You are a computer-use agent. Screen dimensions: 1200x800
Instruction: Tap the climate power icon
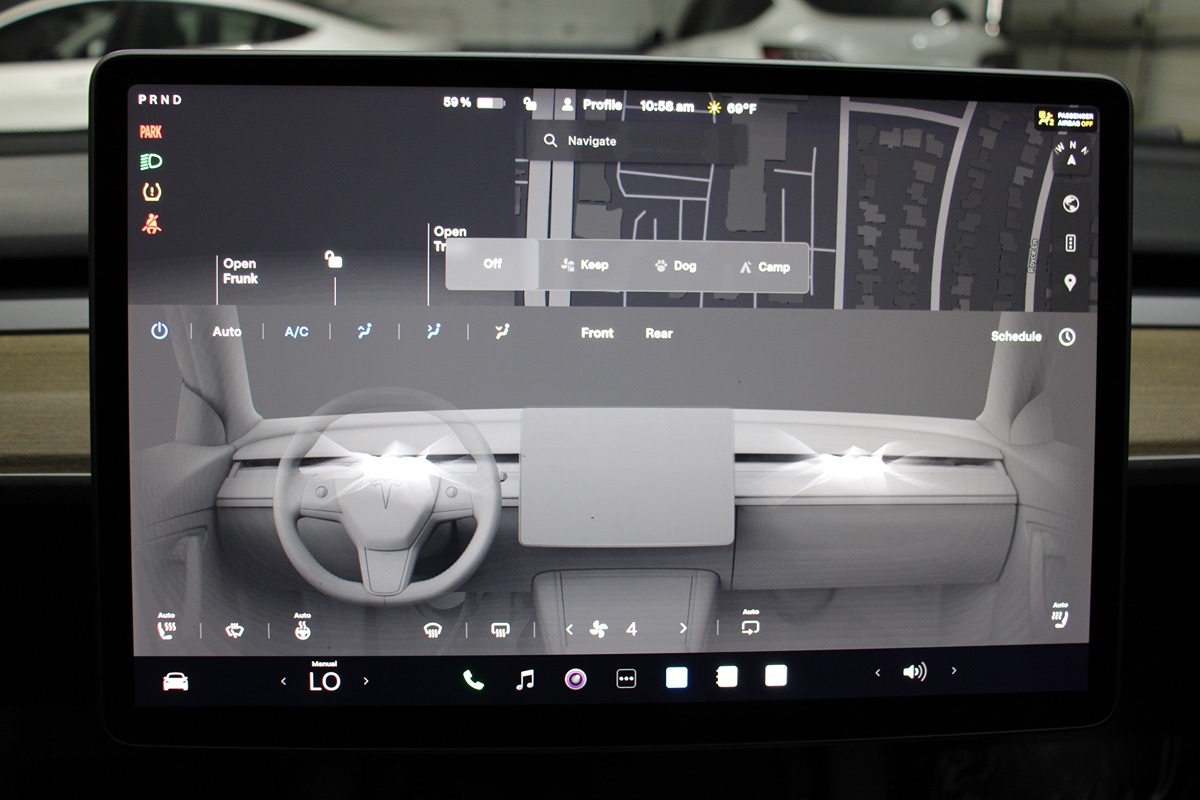[159, 331]
